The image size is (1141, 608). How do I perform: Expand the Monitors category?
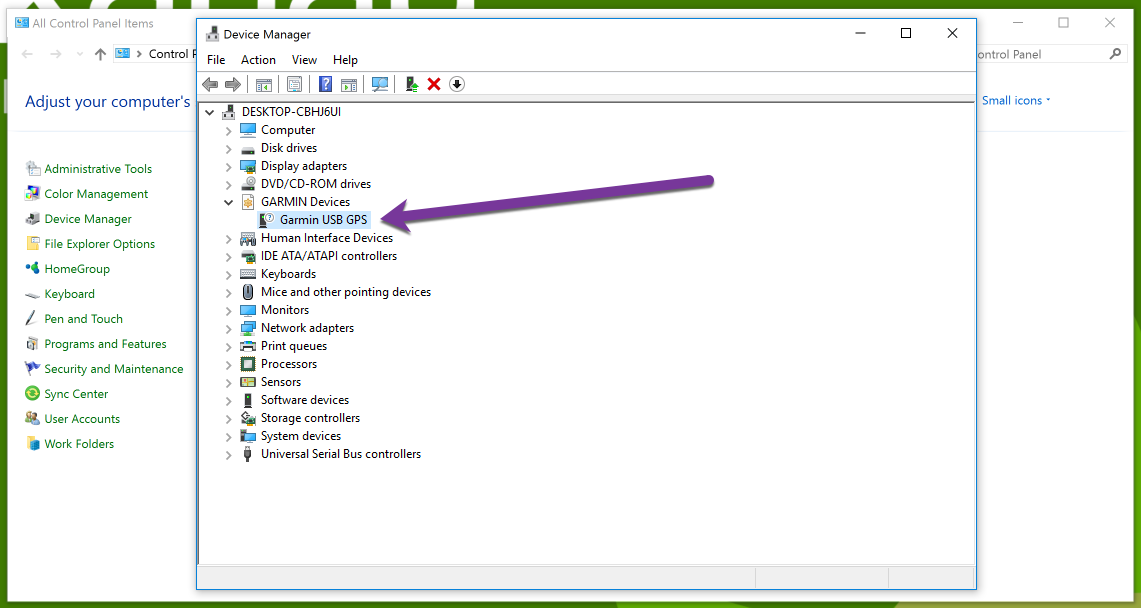pyautogui.click(x=228, y=311)
